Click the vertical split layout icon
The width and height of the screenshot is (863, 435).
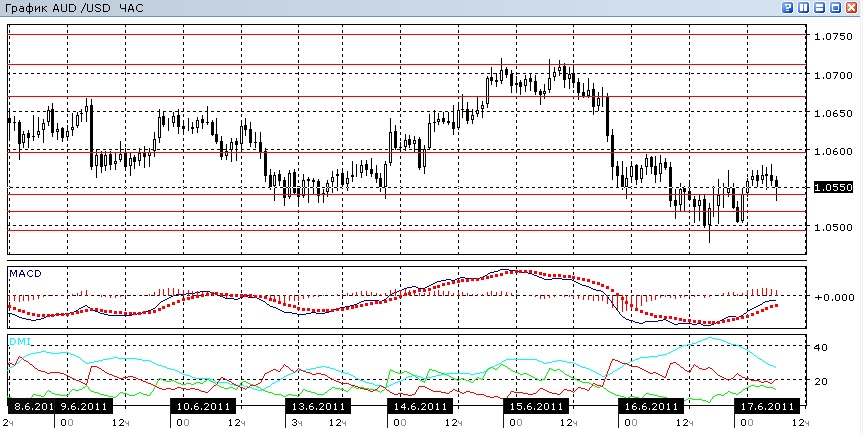(x=804, y=8)
